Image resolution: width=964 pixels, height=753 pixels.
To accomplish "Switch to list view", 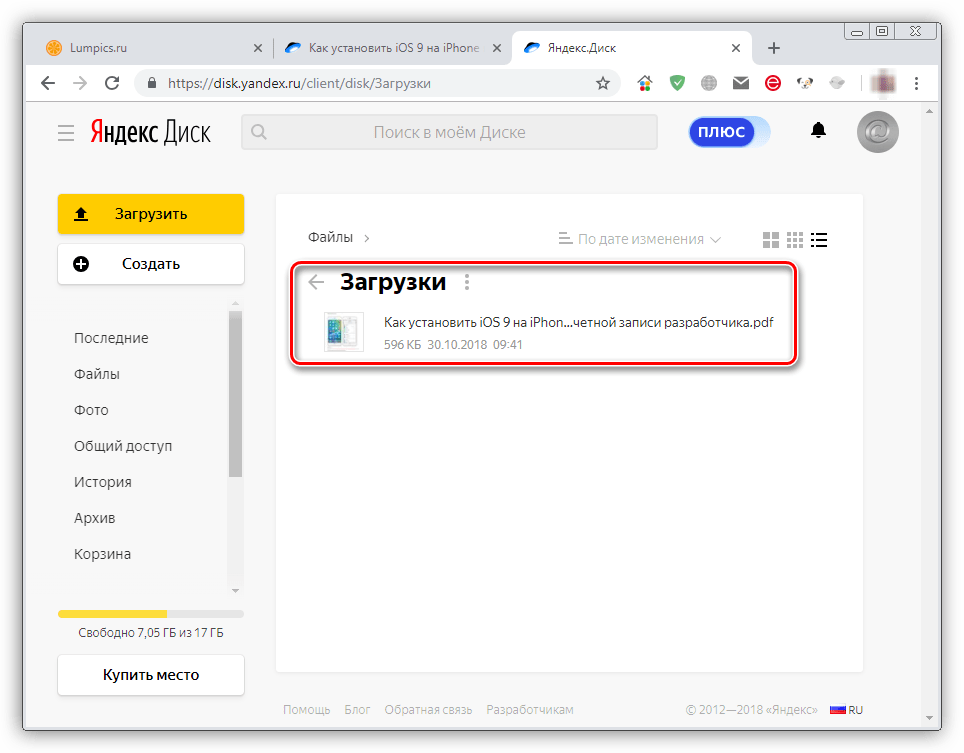I will [819, 240].
